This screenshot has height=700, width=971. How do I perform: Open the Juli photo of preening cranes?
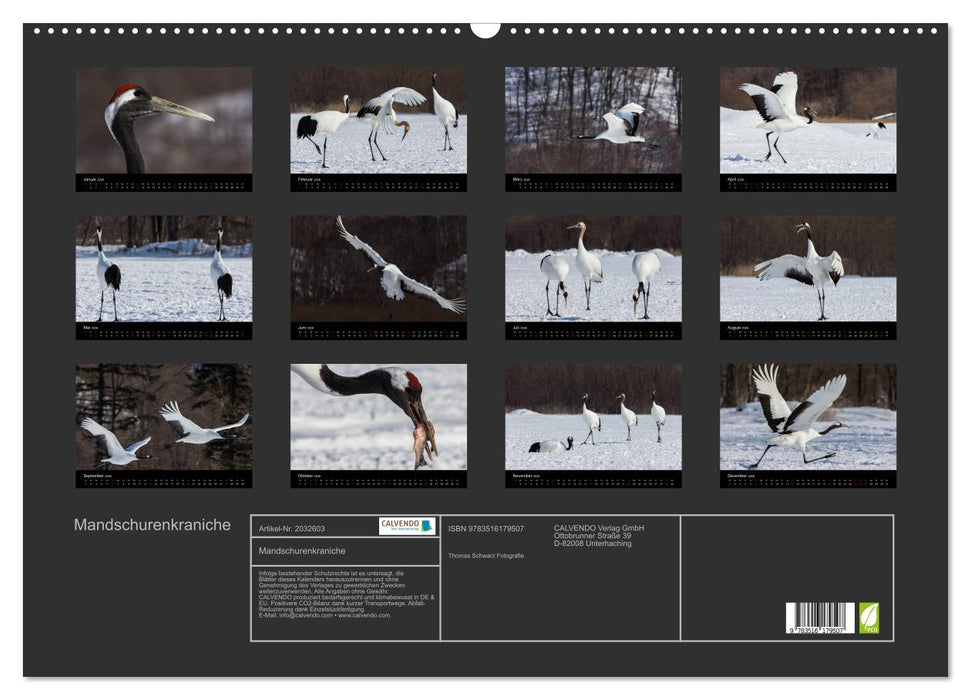[593, 268]
